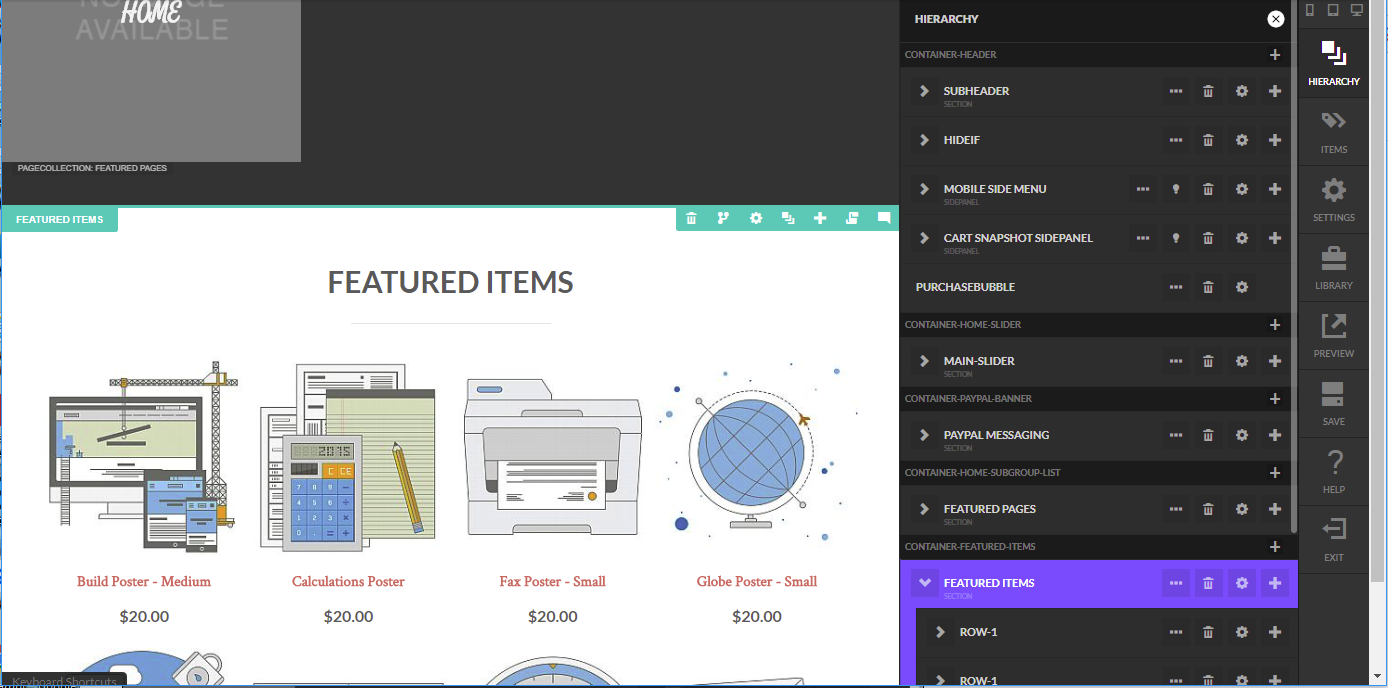Screen dimensions: 1388x688
Task: Open the Items panel in the sidebar
Action: 1333,132
